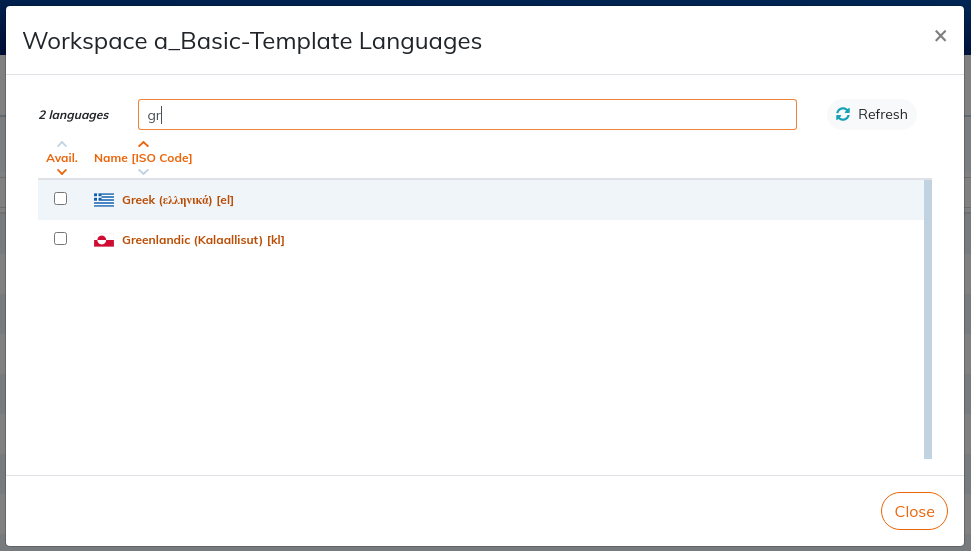Screen dimensions: 971x551
Task: Enable the Greenlandic language checkbox
Action: point(60,238)
